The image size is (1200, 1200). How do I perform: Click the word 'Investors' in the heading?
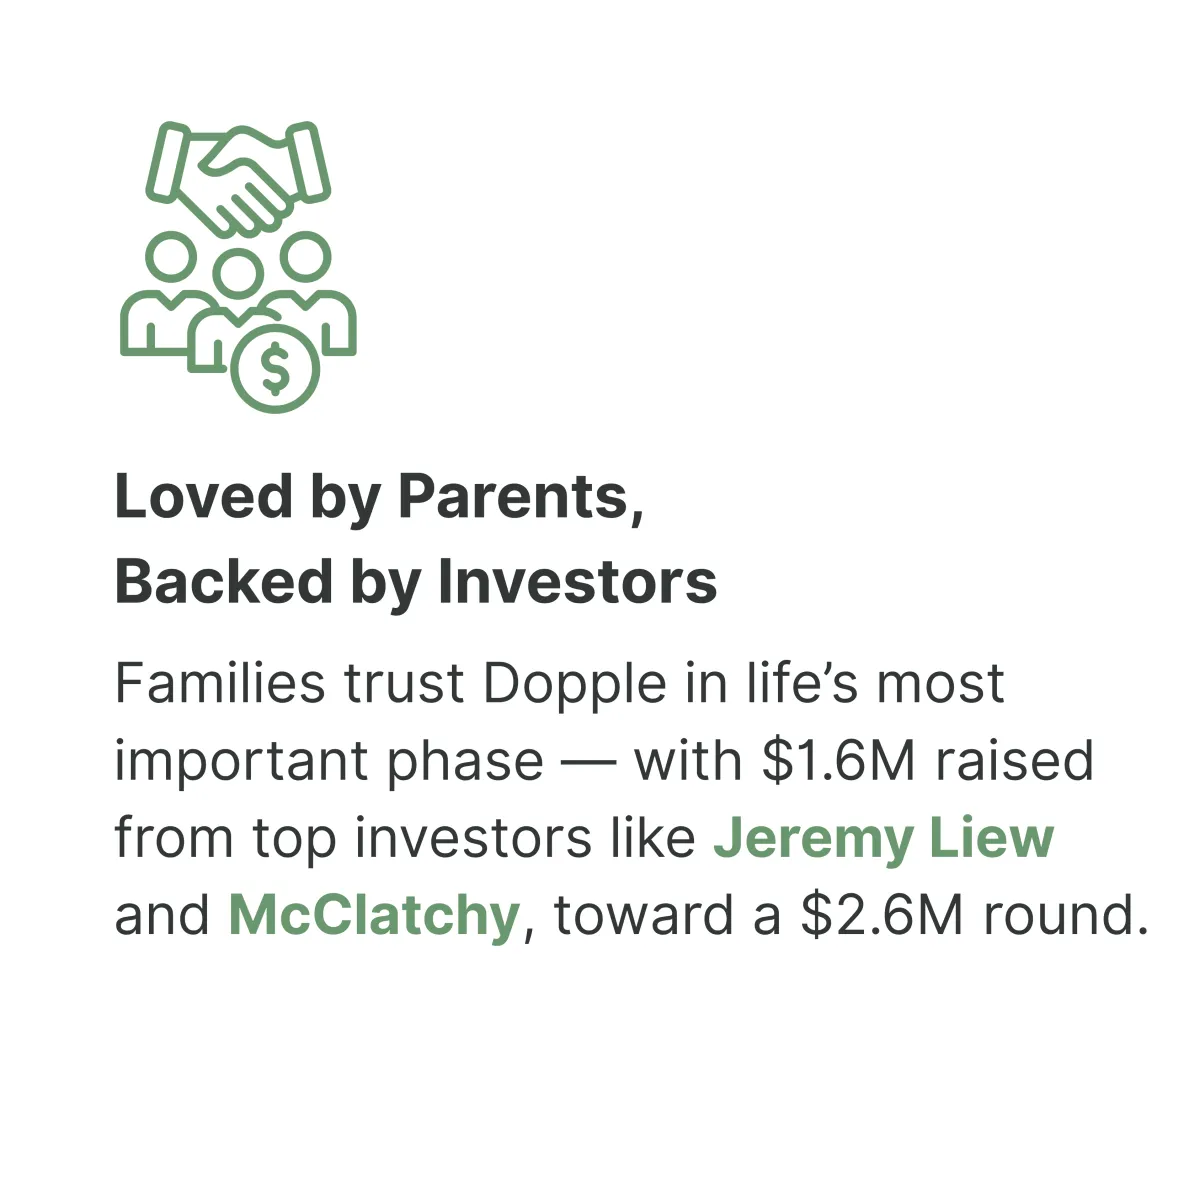pyautogui.click(x=578, y=582)
